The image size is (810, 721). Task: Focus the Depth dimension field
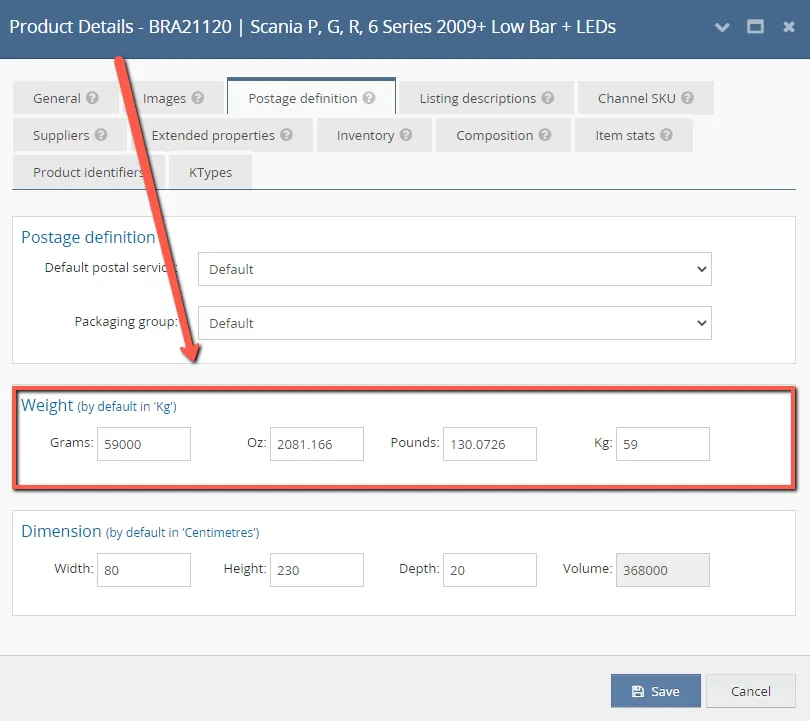pos(490,570)
